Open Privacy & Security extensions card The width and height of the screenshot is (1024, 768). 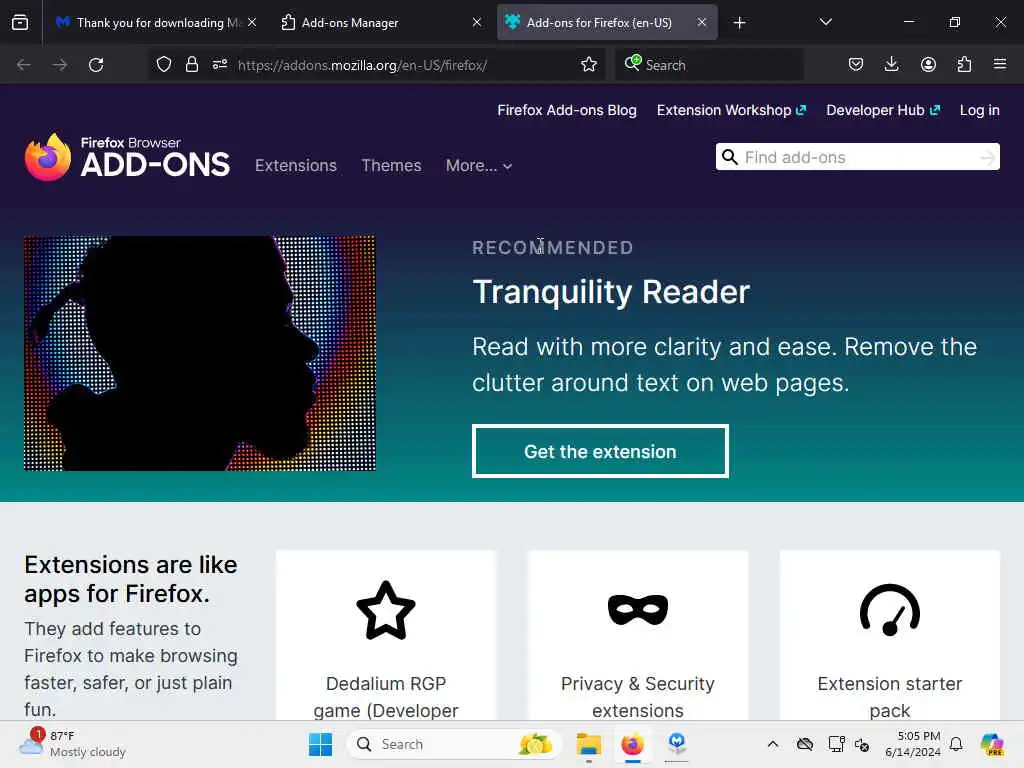point(638,635)
